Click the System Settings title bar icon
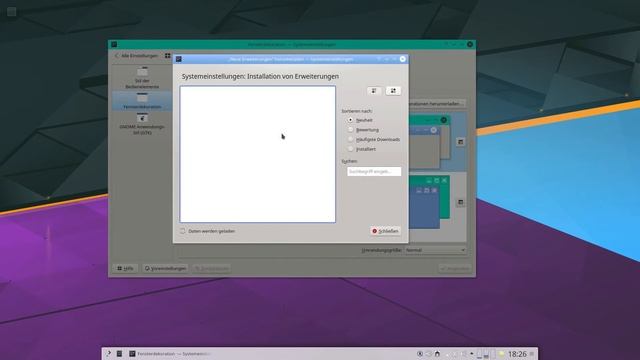The height and width of the screenshot is (360, 640). [114, 44]
